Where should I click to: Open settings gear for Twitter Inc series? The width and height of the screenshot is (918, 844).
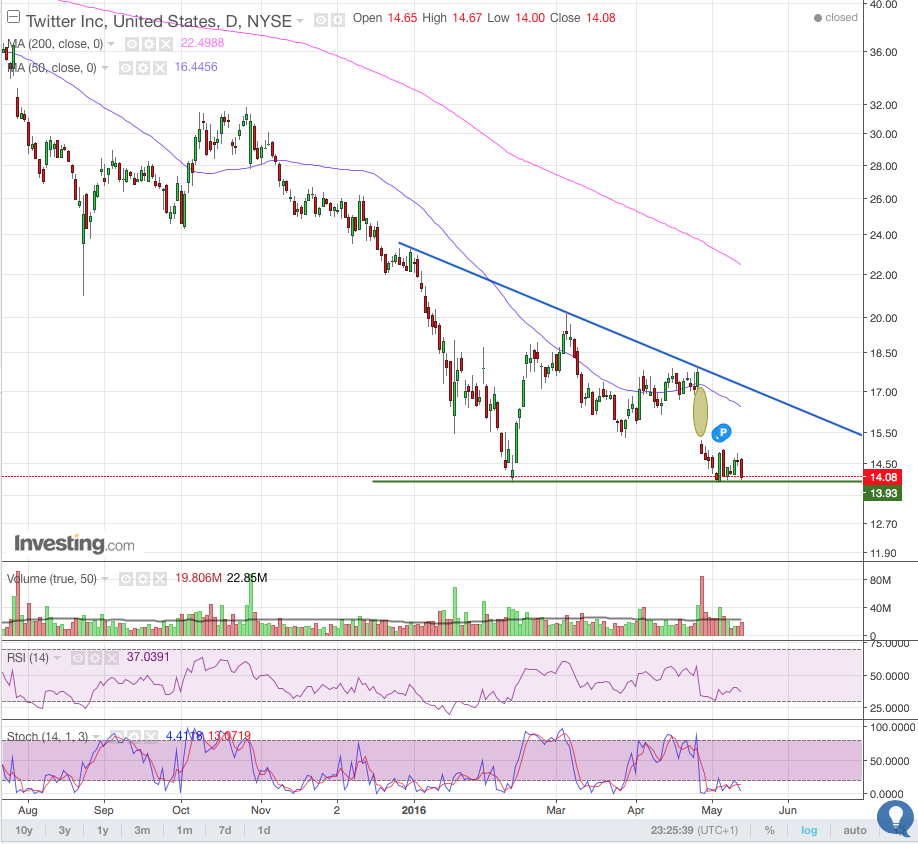point(338,20)
